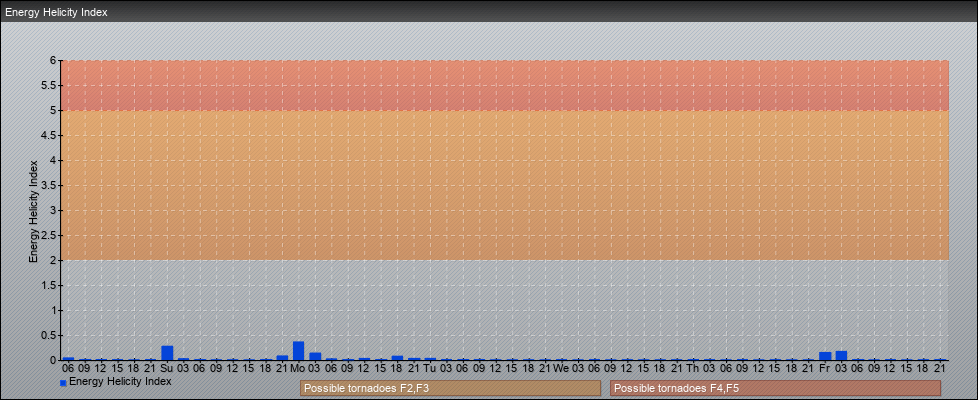Click the Th day label on the x-axis

pyautogui.click(x=693, y=368)
